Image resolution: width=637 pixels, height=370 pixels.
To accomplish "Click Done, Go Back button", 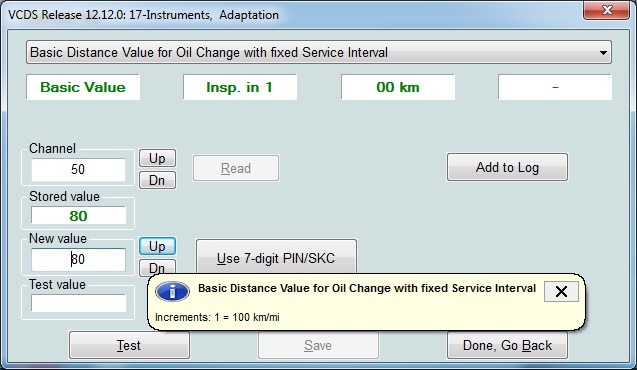I will coord(507,345).
